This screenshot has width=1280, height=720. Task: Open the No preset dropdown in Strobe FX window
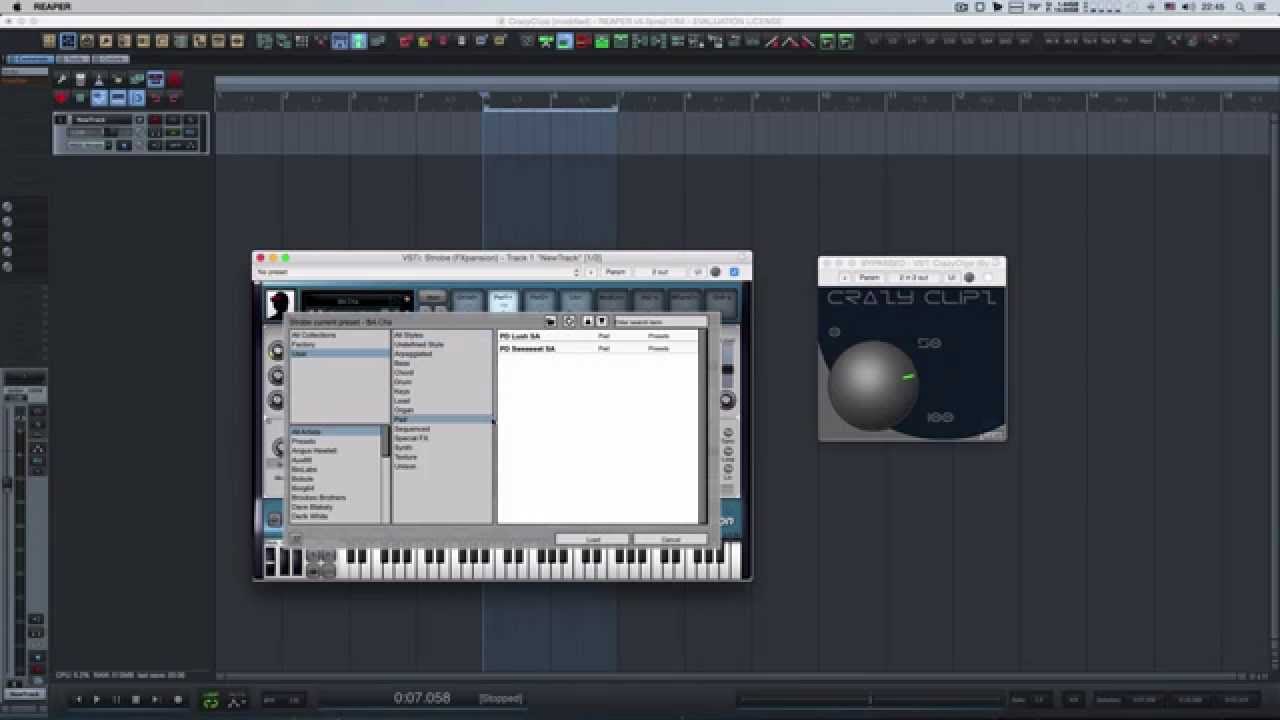(418, 272)
